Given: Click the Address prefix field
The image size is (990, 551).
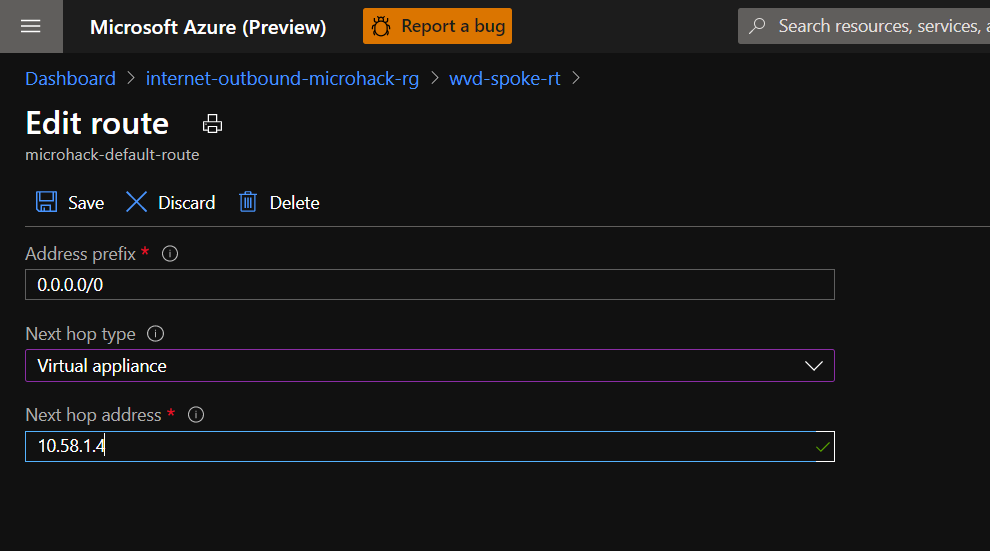Looking at the screenshot, I should click(x=430, y=285).
